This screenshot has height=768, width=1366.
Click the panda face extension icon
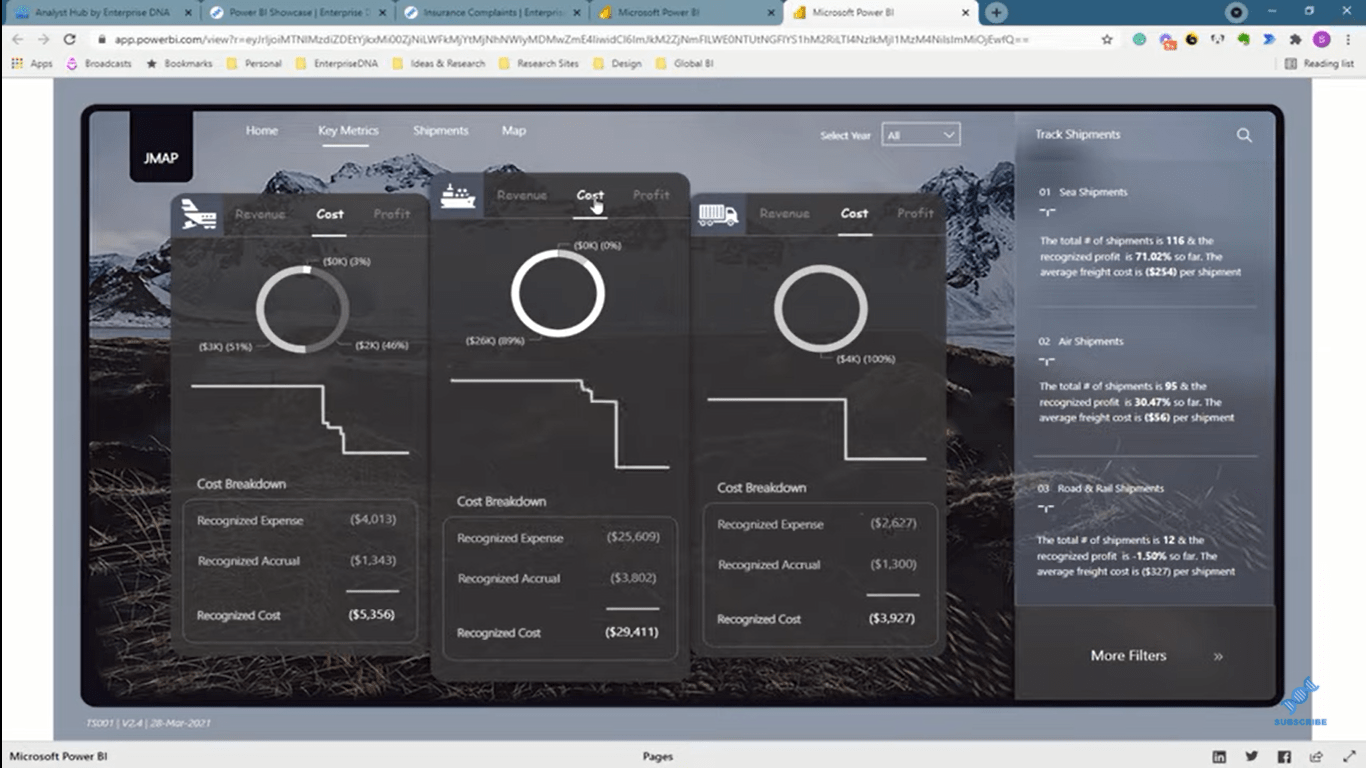click(x=1217, y=39)
